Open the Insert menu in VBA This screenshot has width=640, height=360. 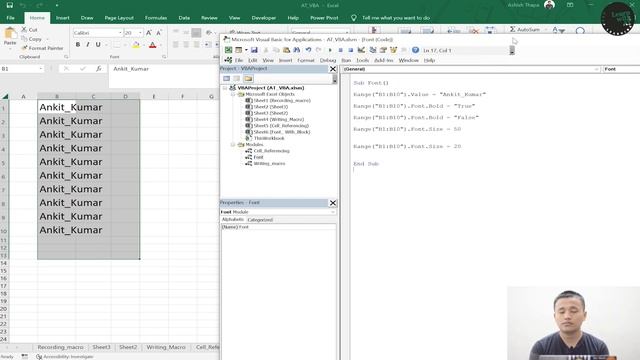tap(285, 60)
